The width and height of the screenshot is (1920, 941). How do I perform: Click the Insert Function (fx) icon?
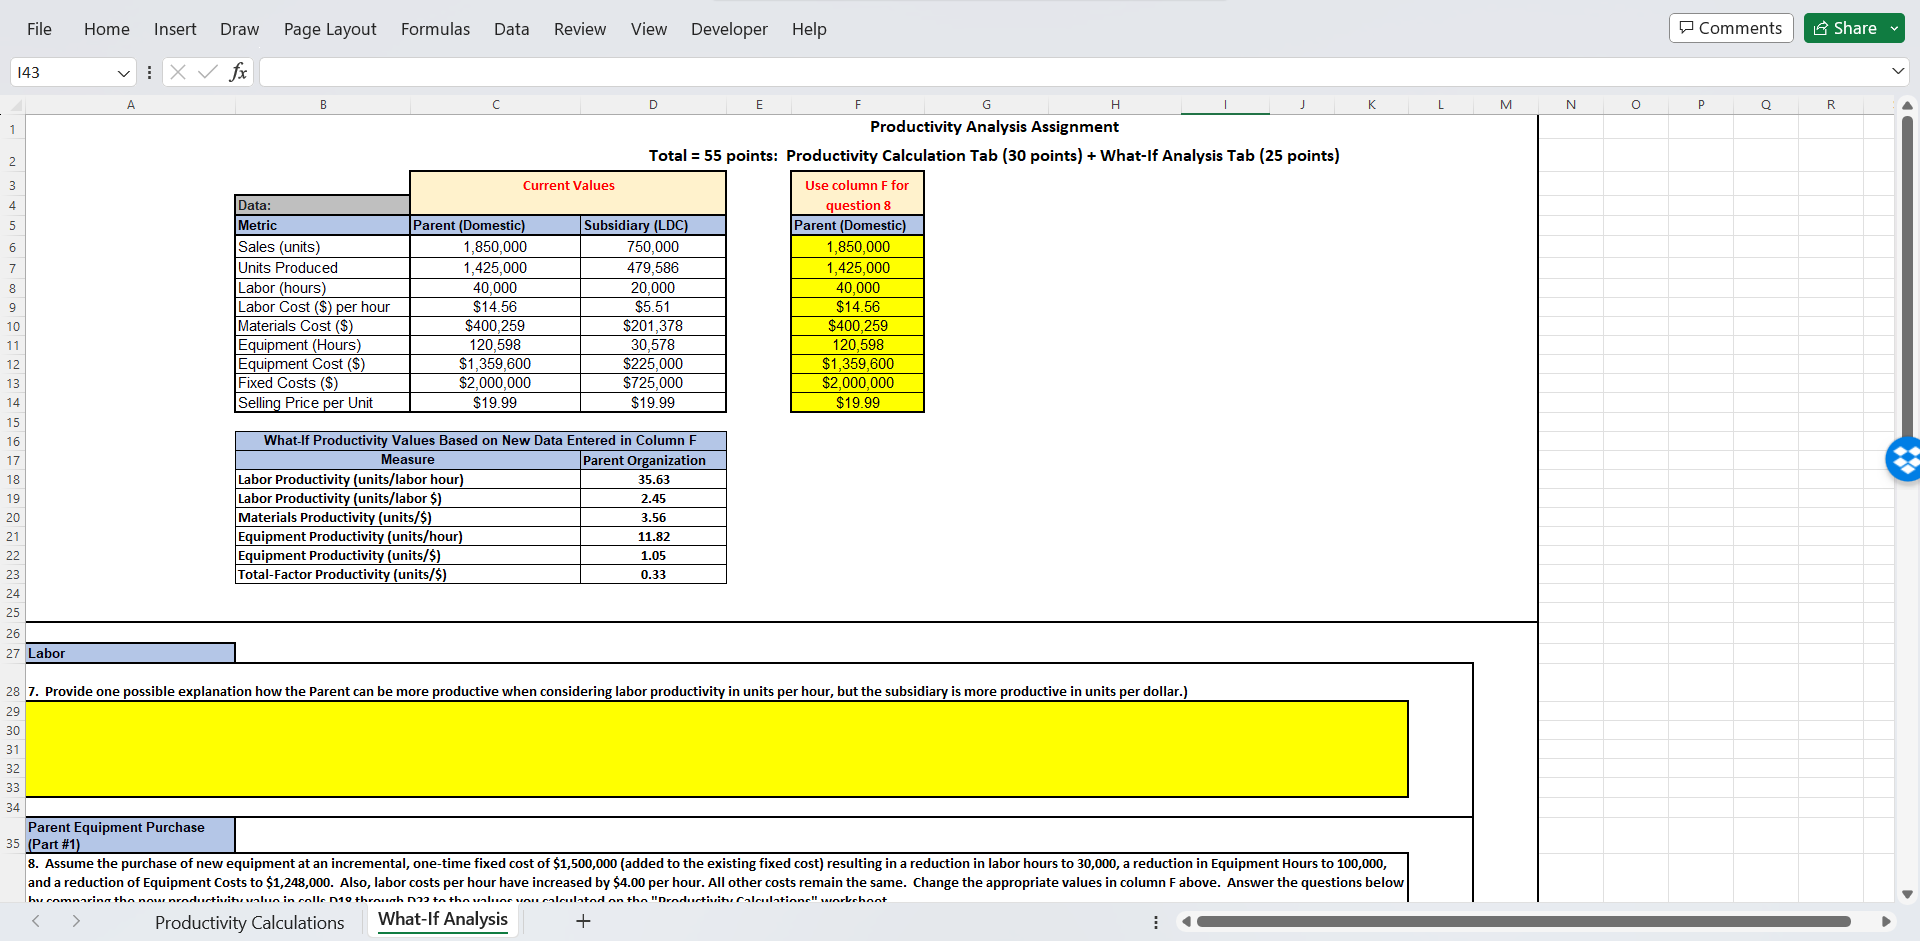pyautogui.click(x=238, y=72)
